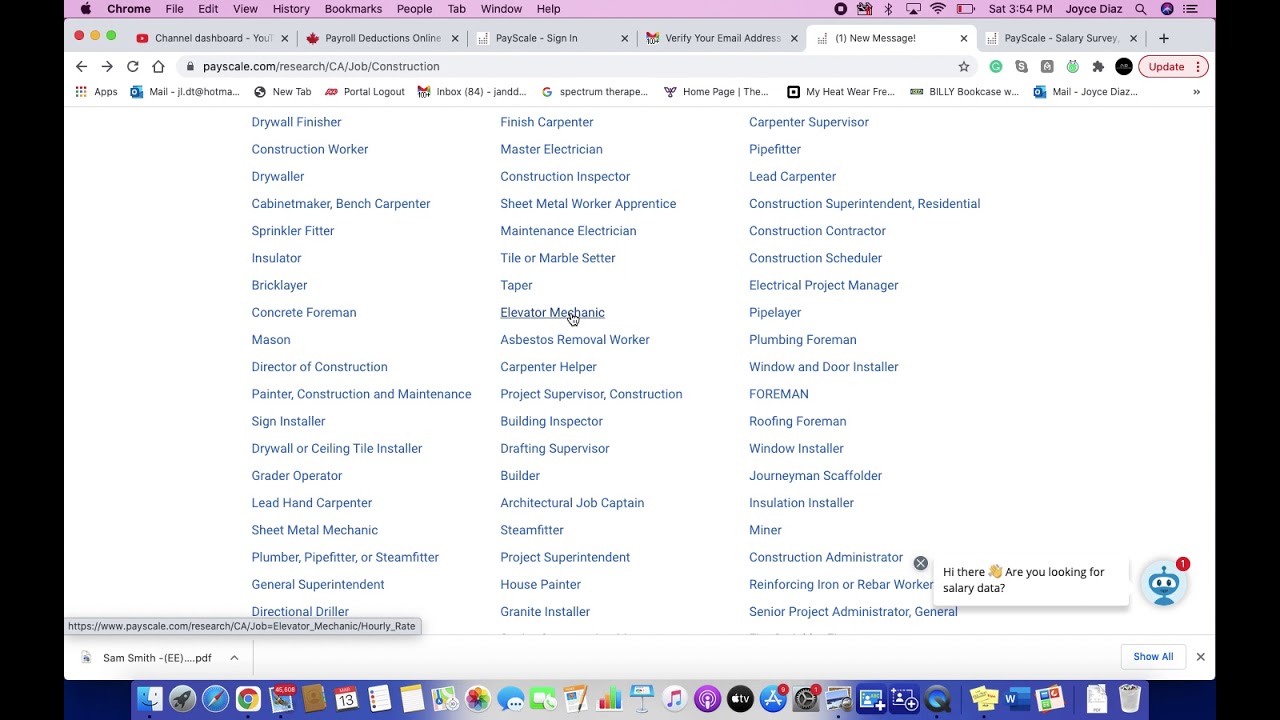The height and width of the screenshot is (720, 1280).
Task: Open Music app from the Dock
Action: point(674,698)
